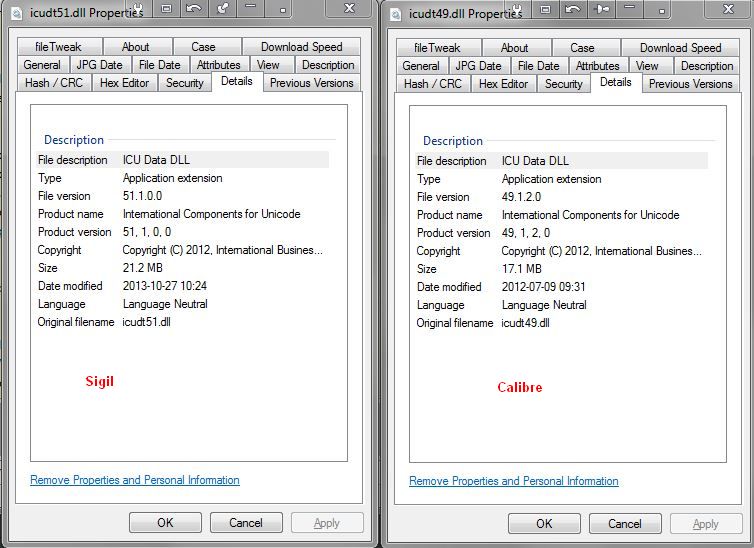This screenshot has width=754, height=548.
Task: Switch to Case tab in icudt51.dll window
Action: 206,47
